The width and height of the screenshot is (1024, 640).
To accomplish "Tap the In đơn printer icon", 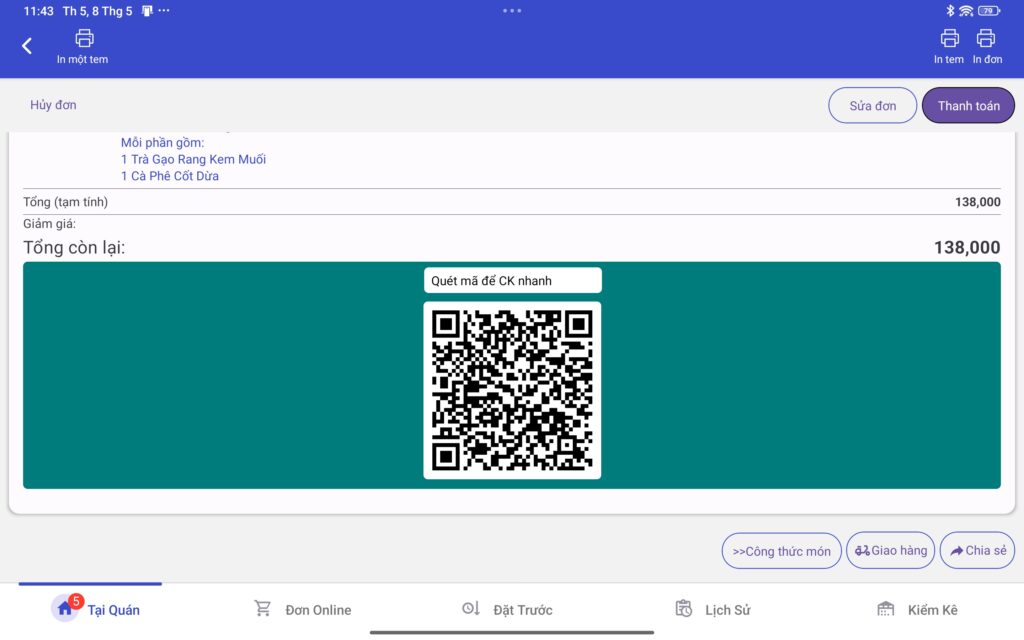I will [986, 39].
